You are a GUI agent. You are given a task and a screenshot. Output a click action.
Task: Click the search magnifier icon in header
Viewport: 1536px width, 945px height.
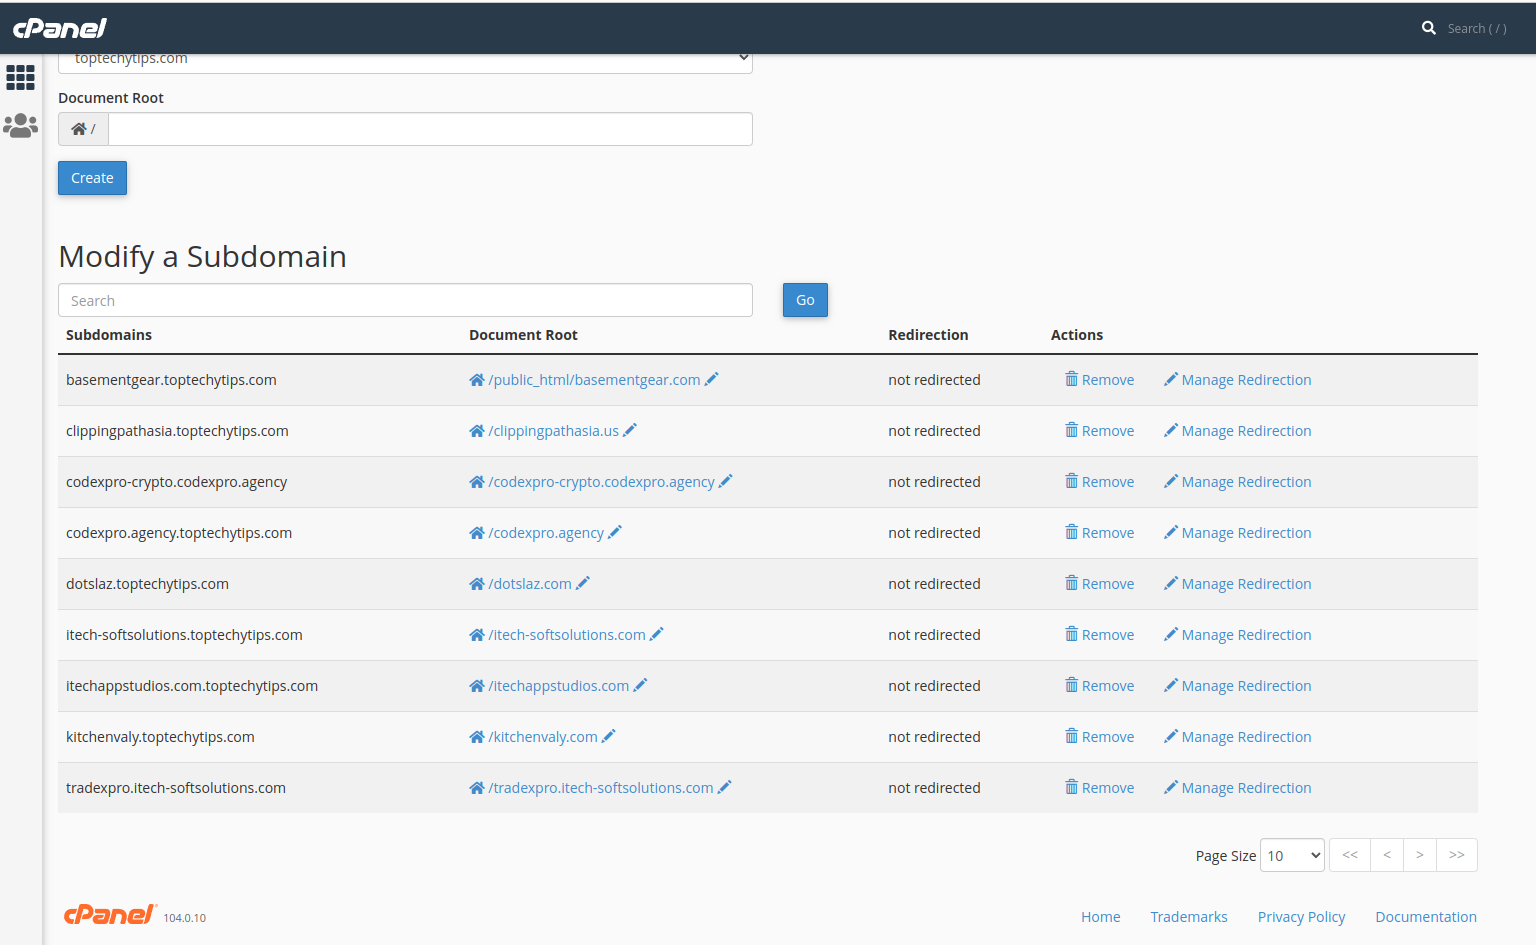pyautogui.click(x=1429, y=28)
